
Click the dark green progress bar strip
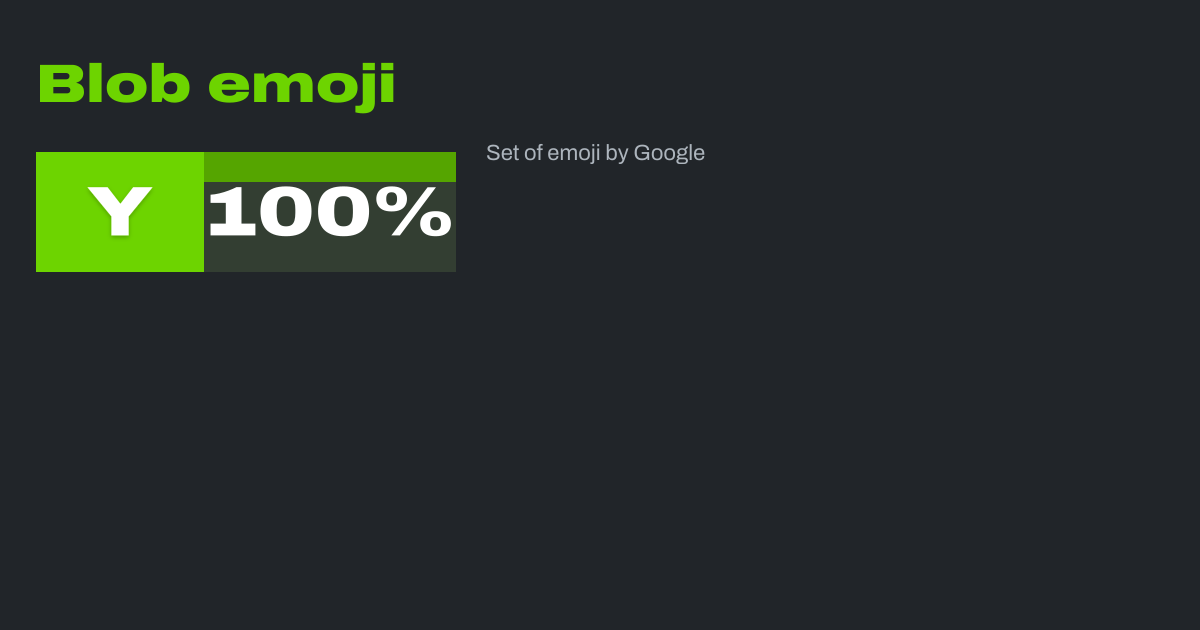pos(330,166)
